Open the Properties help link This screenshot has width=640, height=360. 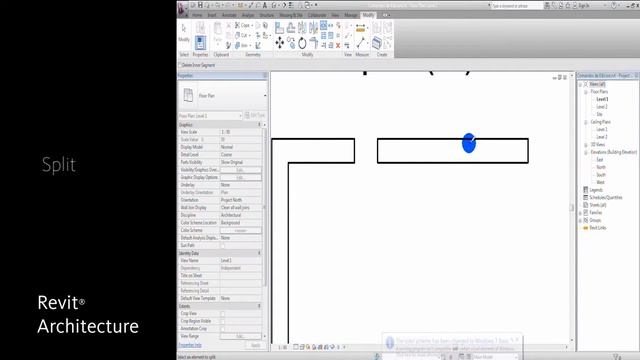click(190, 345)
